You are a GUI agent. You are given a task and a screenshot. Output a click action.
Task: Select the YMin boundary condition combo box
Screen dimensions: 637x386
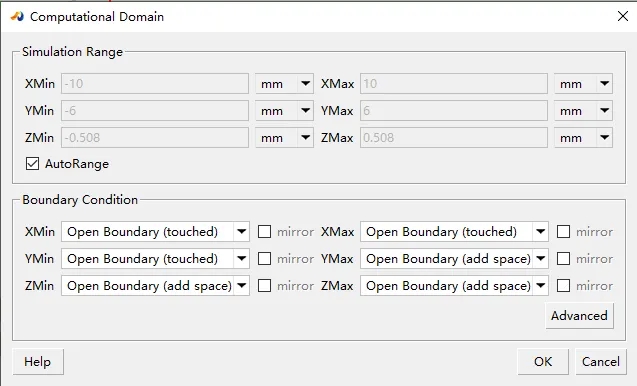155,258
